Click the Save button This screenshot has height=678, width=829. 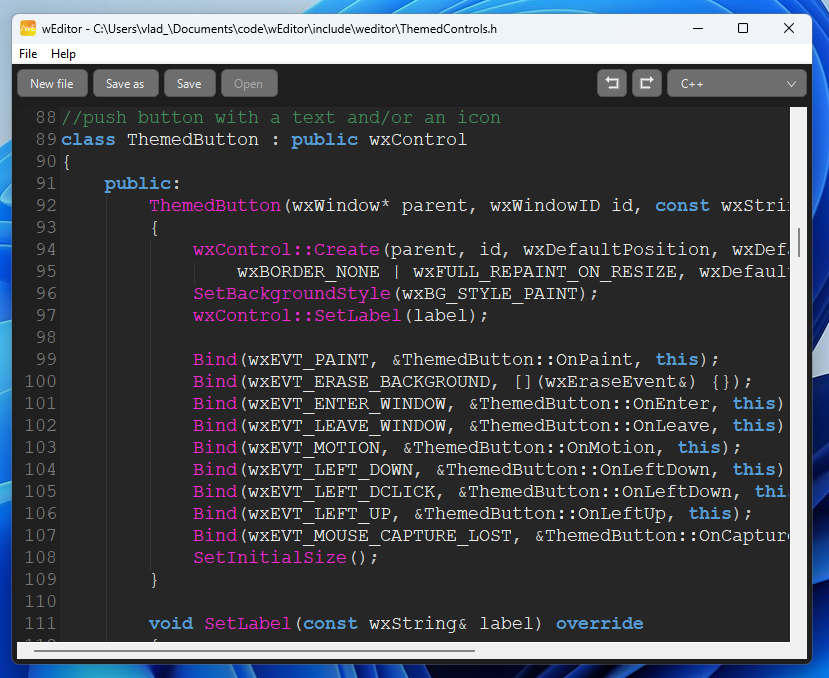pyautogui.click(x=189, y=83)
